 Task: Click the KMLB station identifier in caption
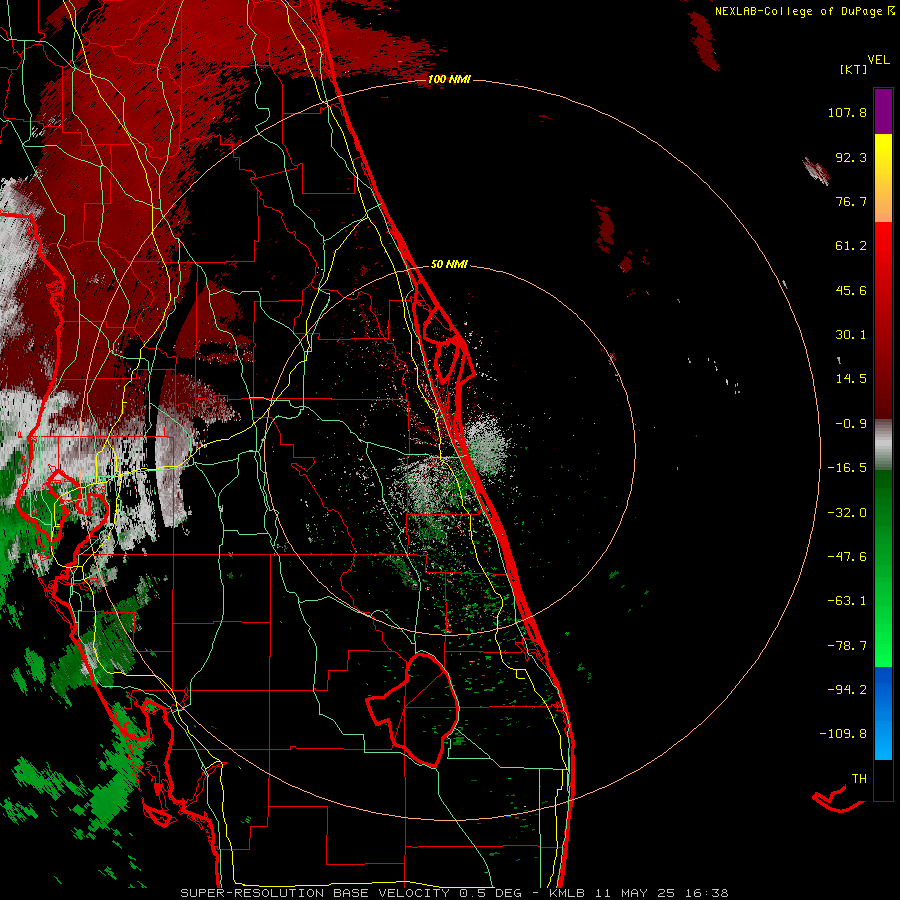click(x=568, y=893)
